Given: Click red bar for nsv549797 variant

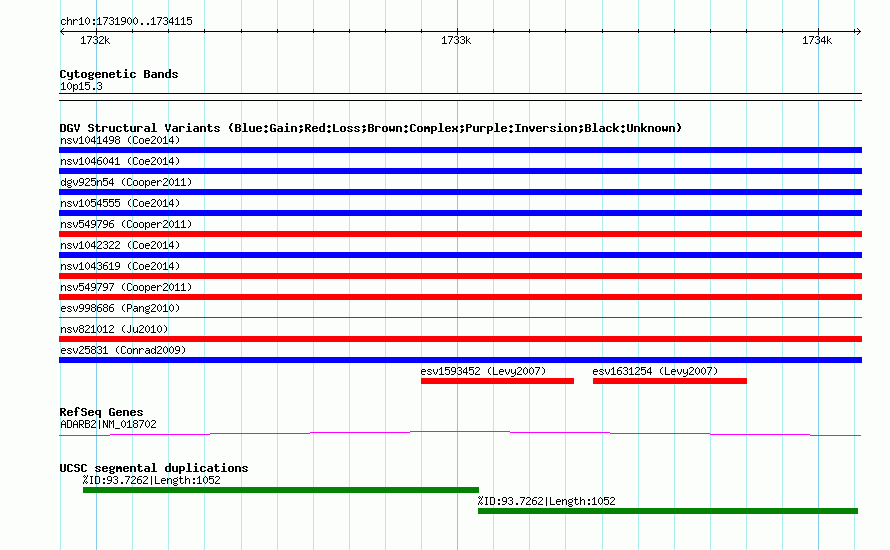Looking at the screenshot, I should pos(460,297).
